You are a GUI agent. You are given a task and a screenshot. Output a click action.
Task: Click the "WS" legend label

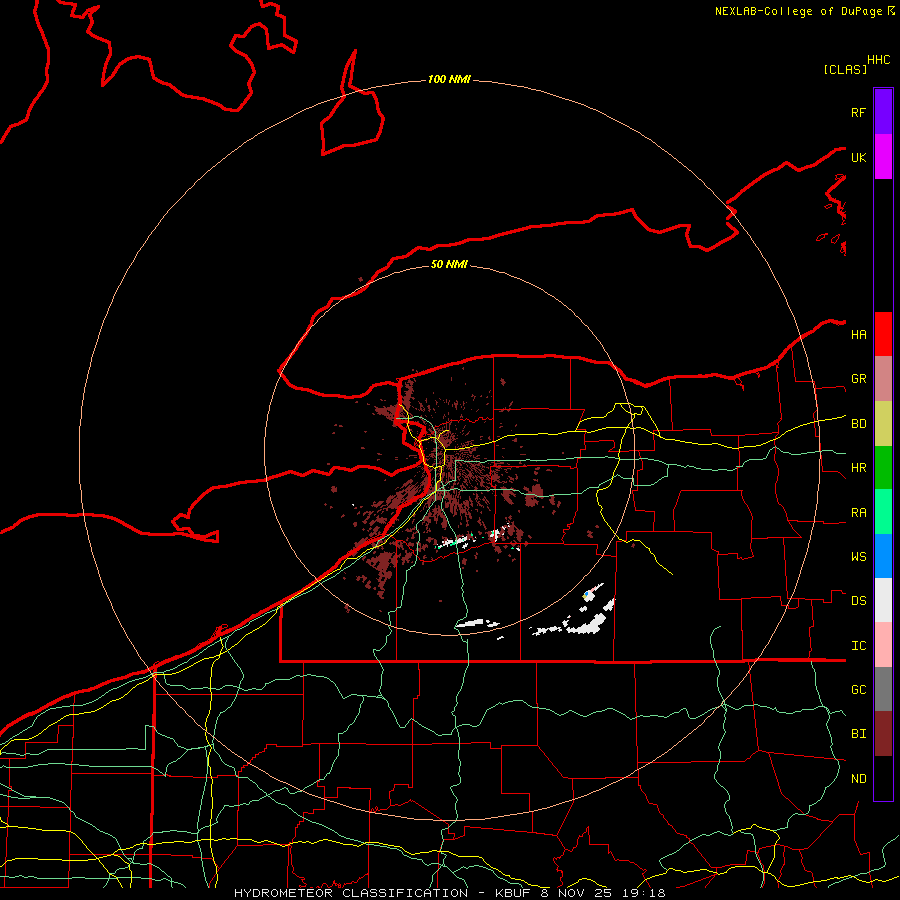tap(858, 557)
